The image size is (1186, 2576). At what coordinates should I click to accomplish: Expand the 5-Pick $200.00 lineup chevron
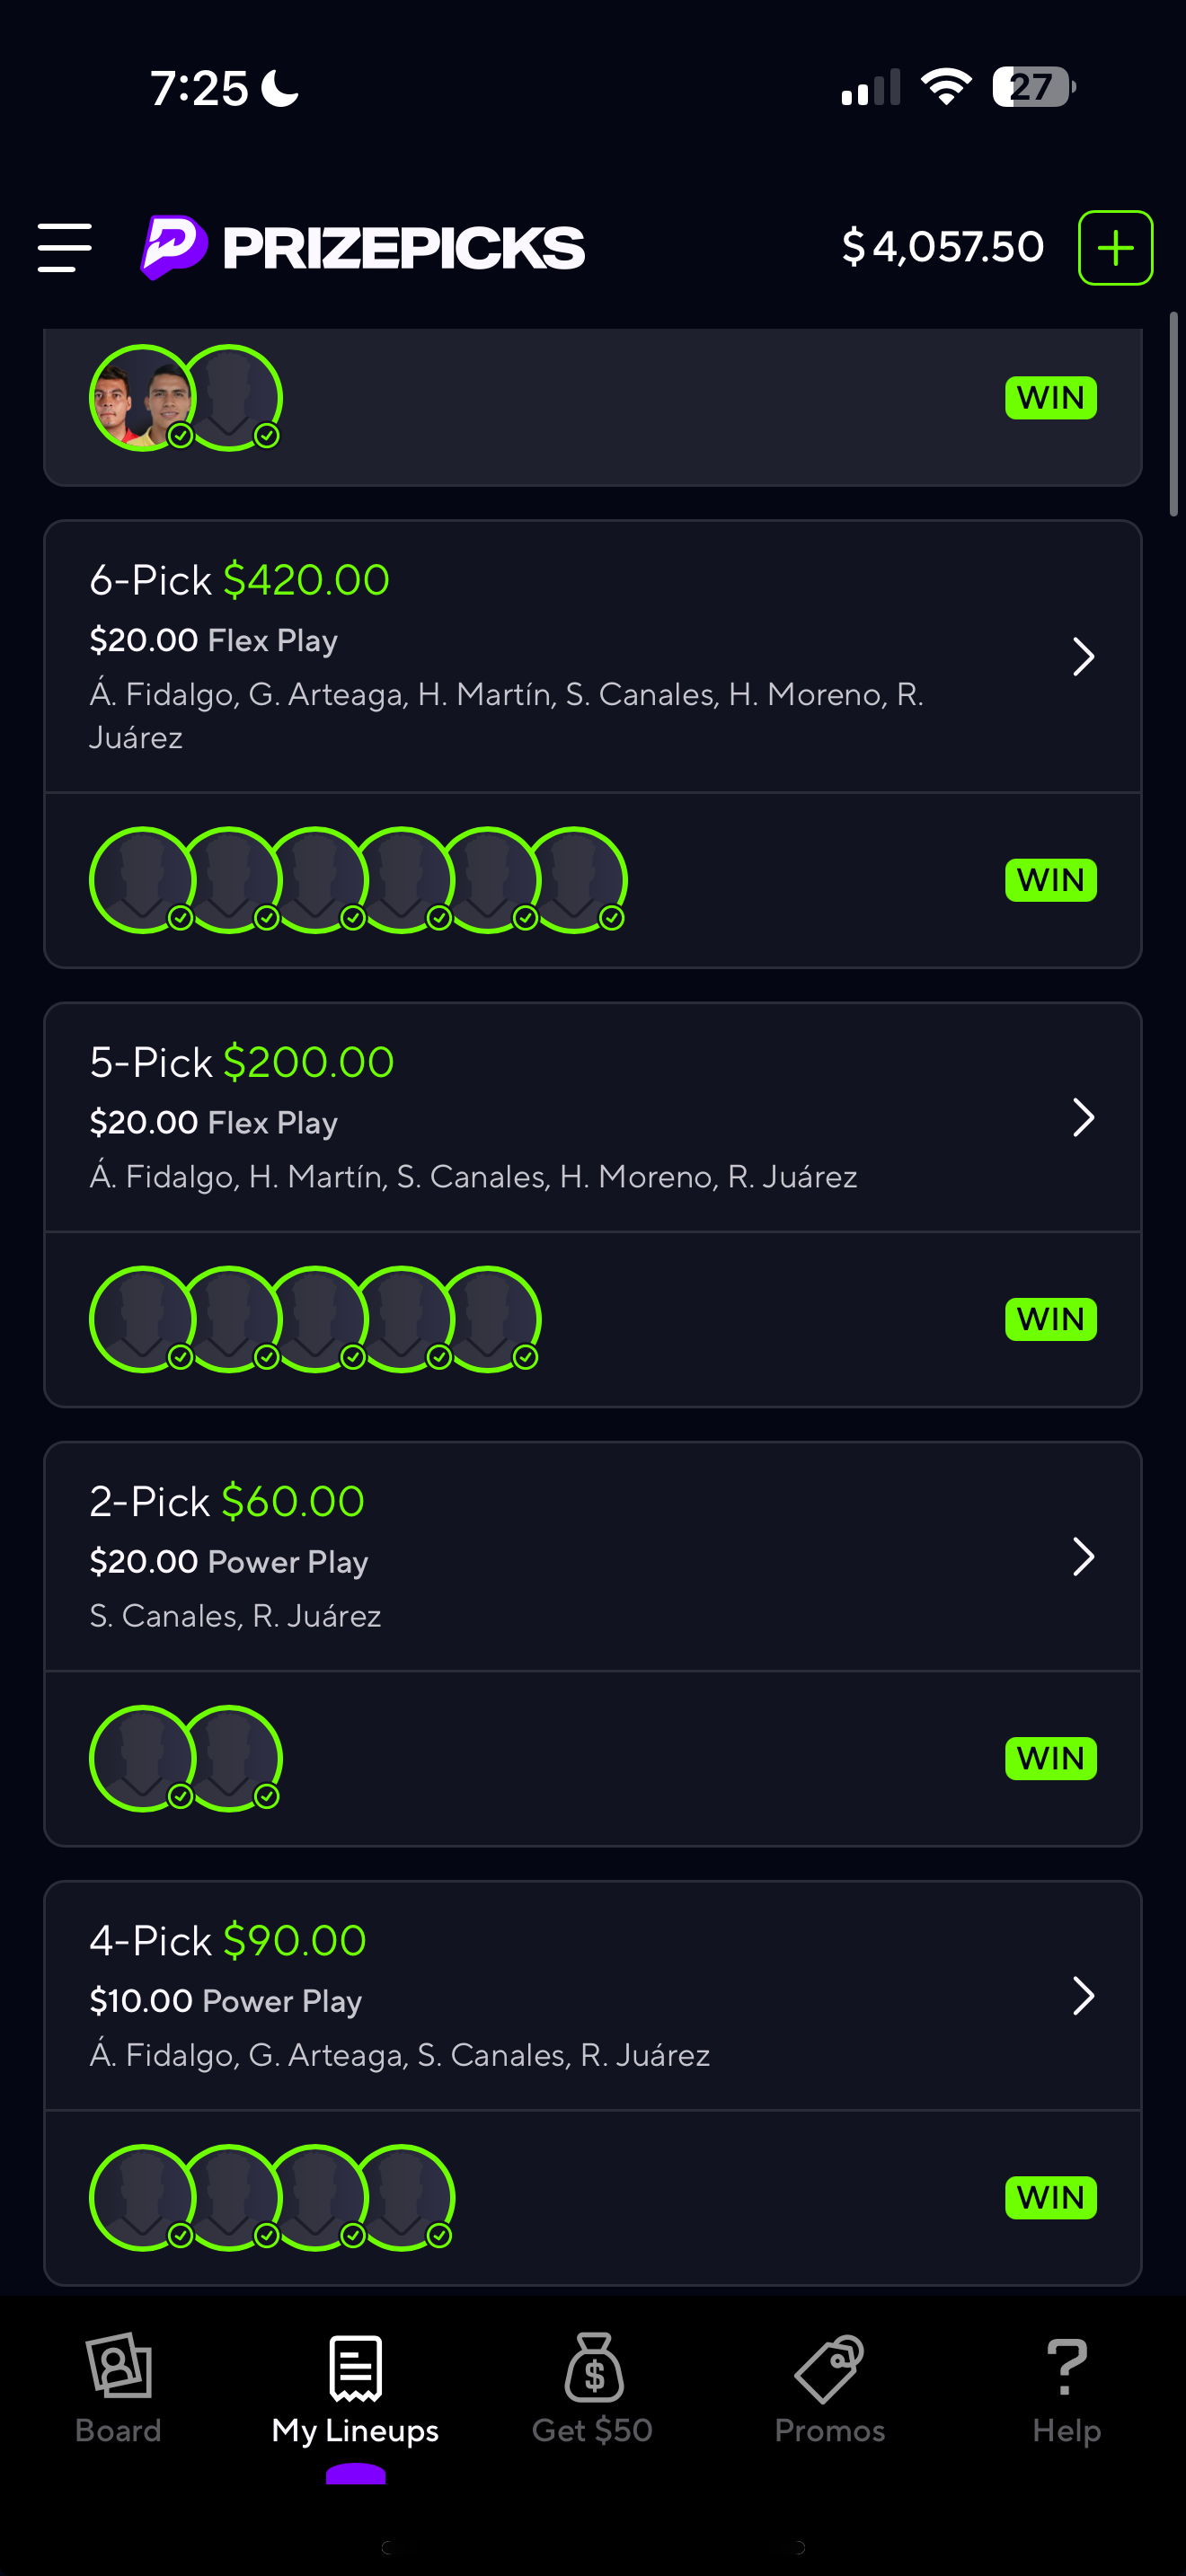pyautogui.click(x=1083, y=1118)
